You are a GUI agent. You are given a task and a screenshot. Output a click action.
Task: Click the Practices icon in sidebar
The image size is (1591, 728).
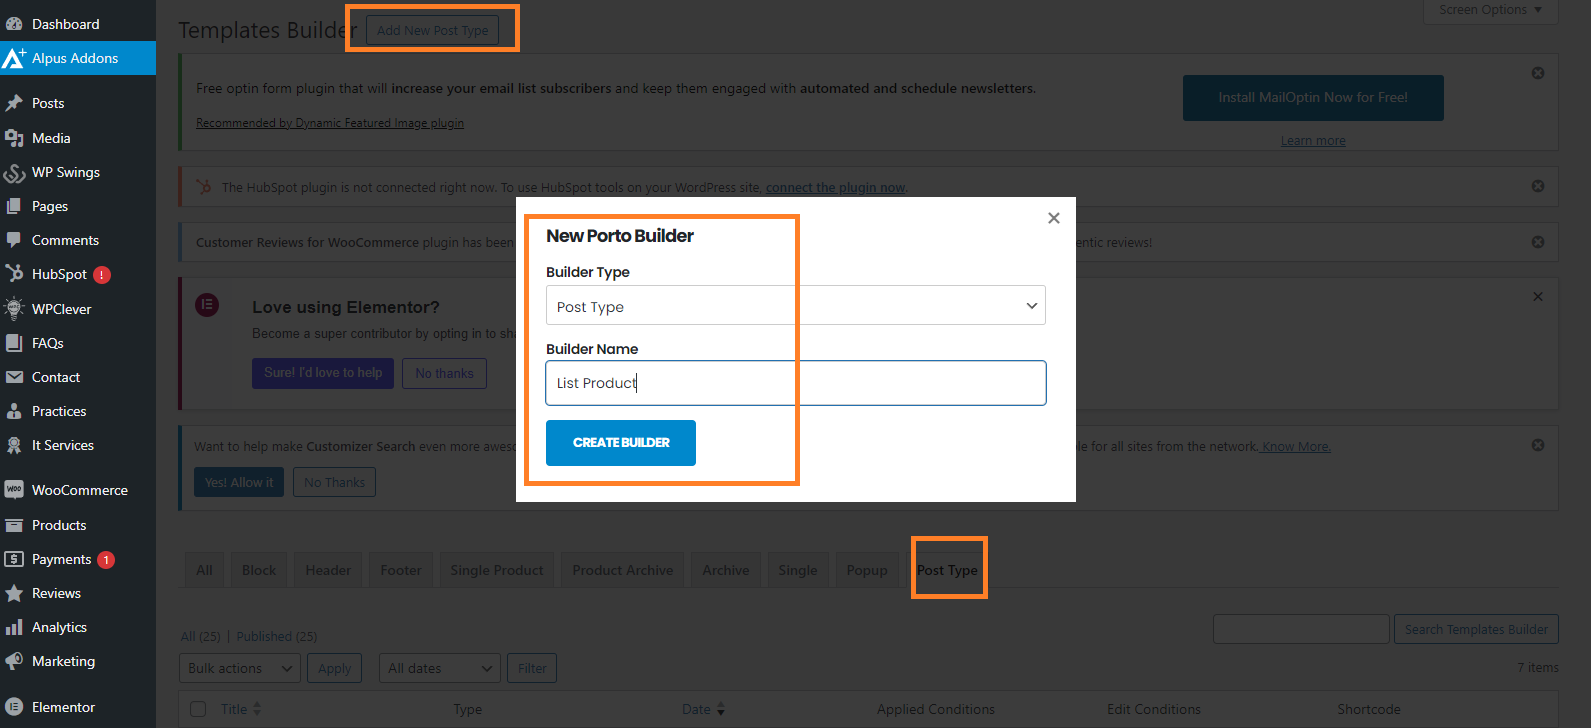pyautogui.click(x=14, y=411)
